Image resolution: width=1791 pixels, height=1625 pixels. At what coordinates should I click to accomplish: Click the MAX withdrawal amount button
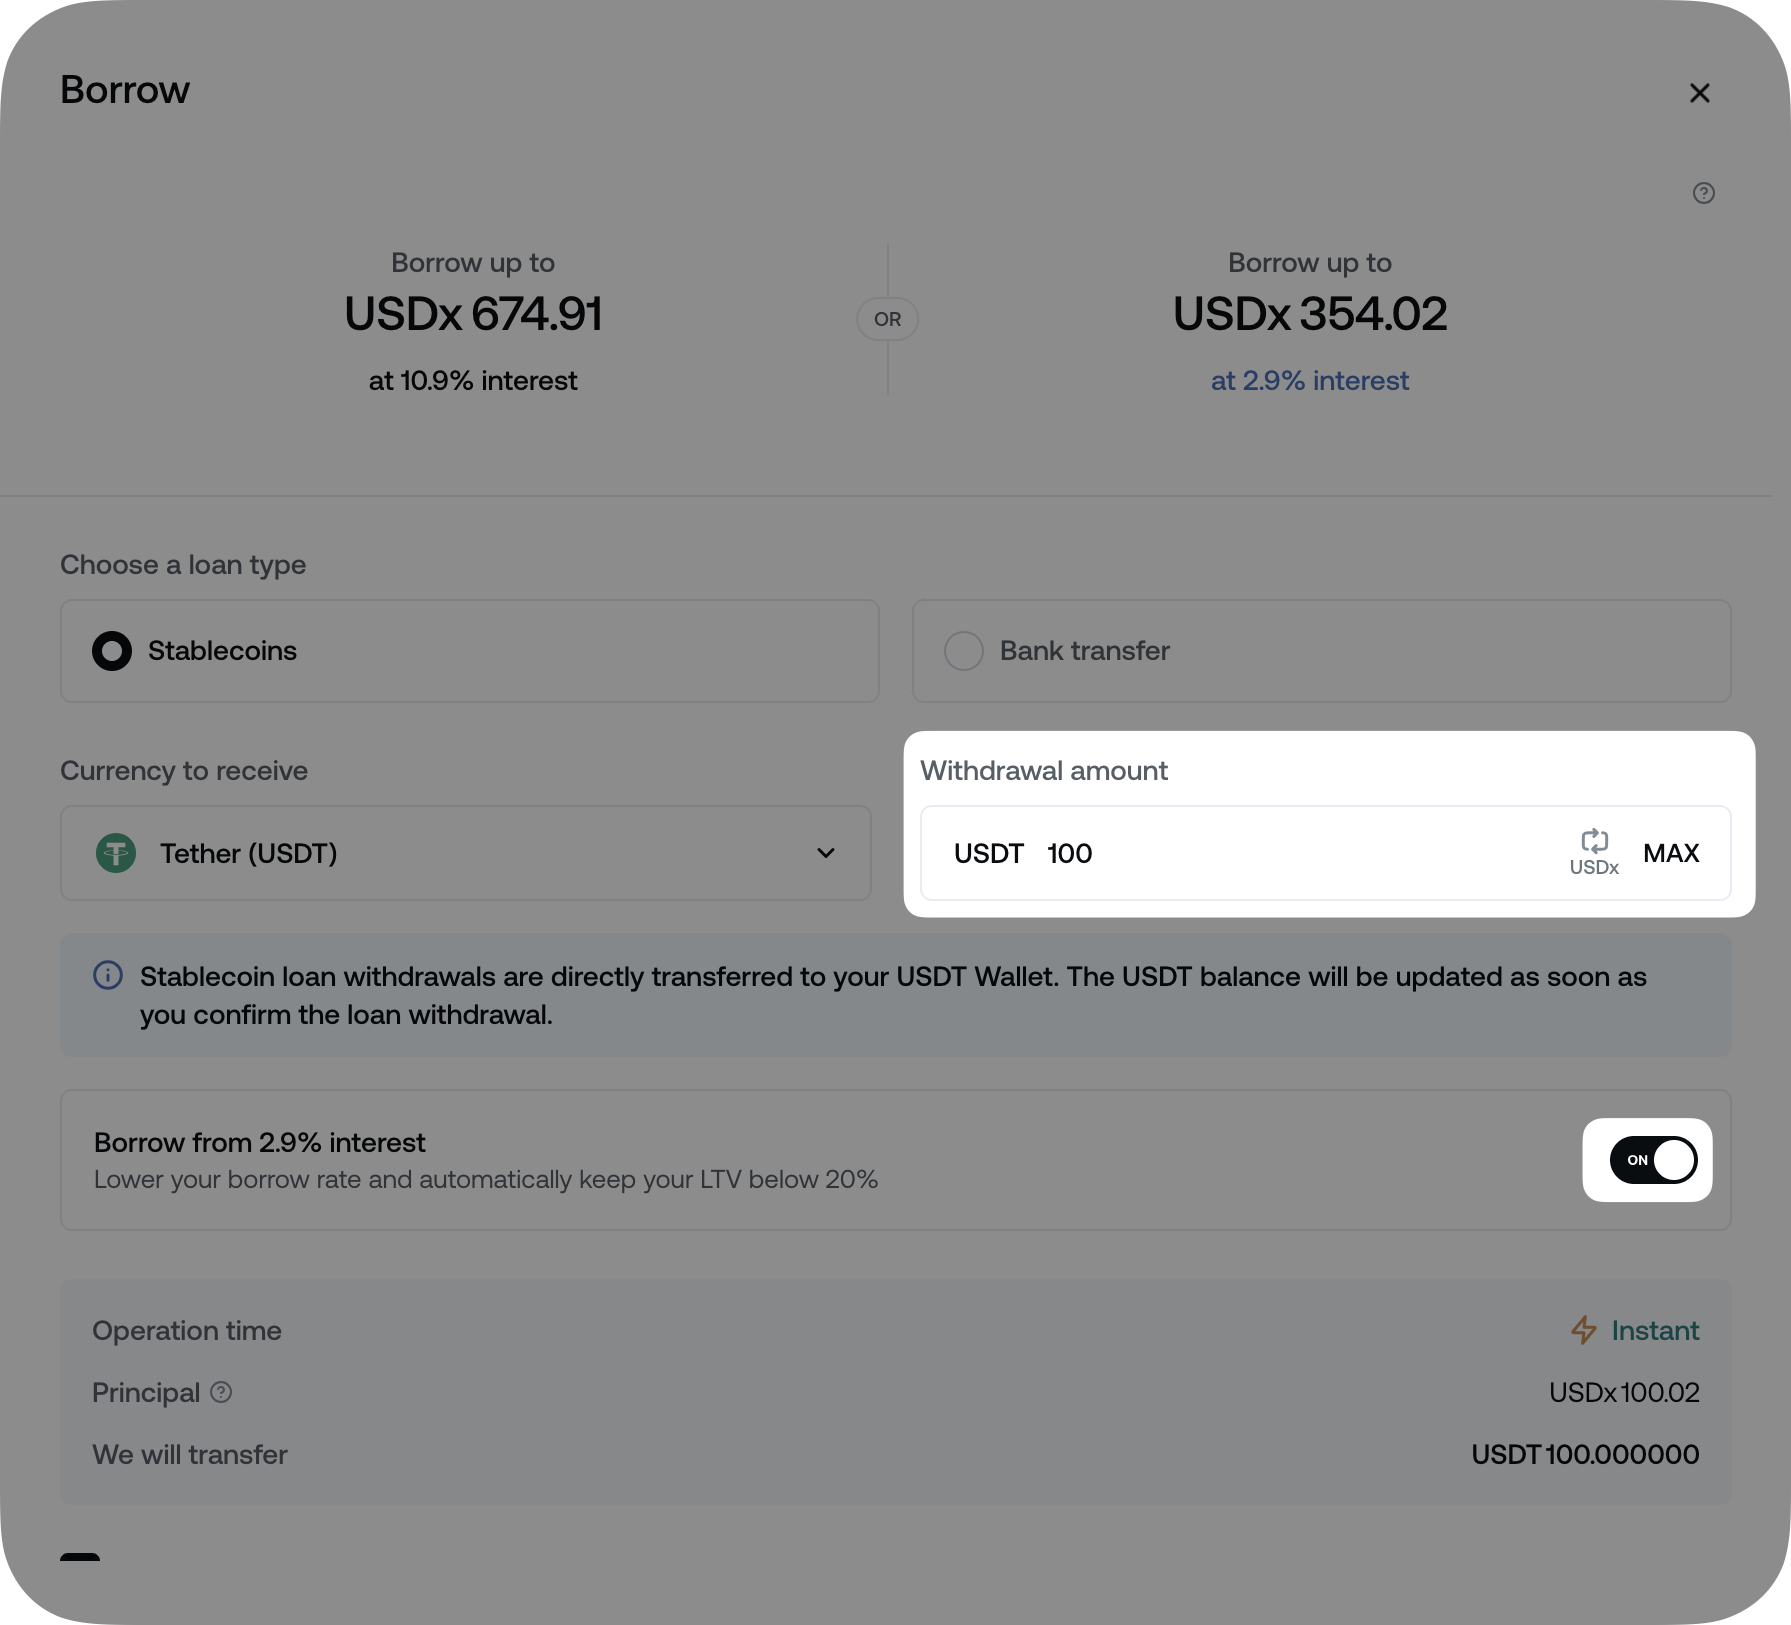click(x=1671, y=853)
